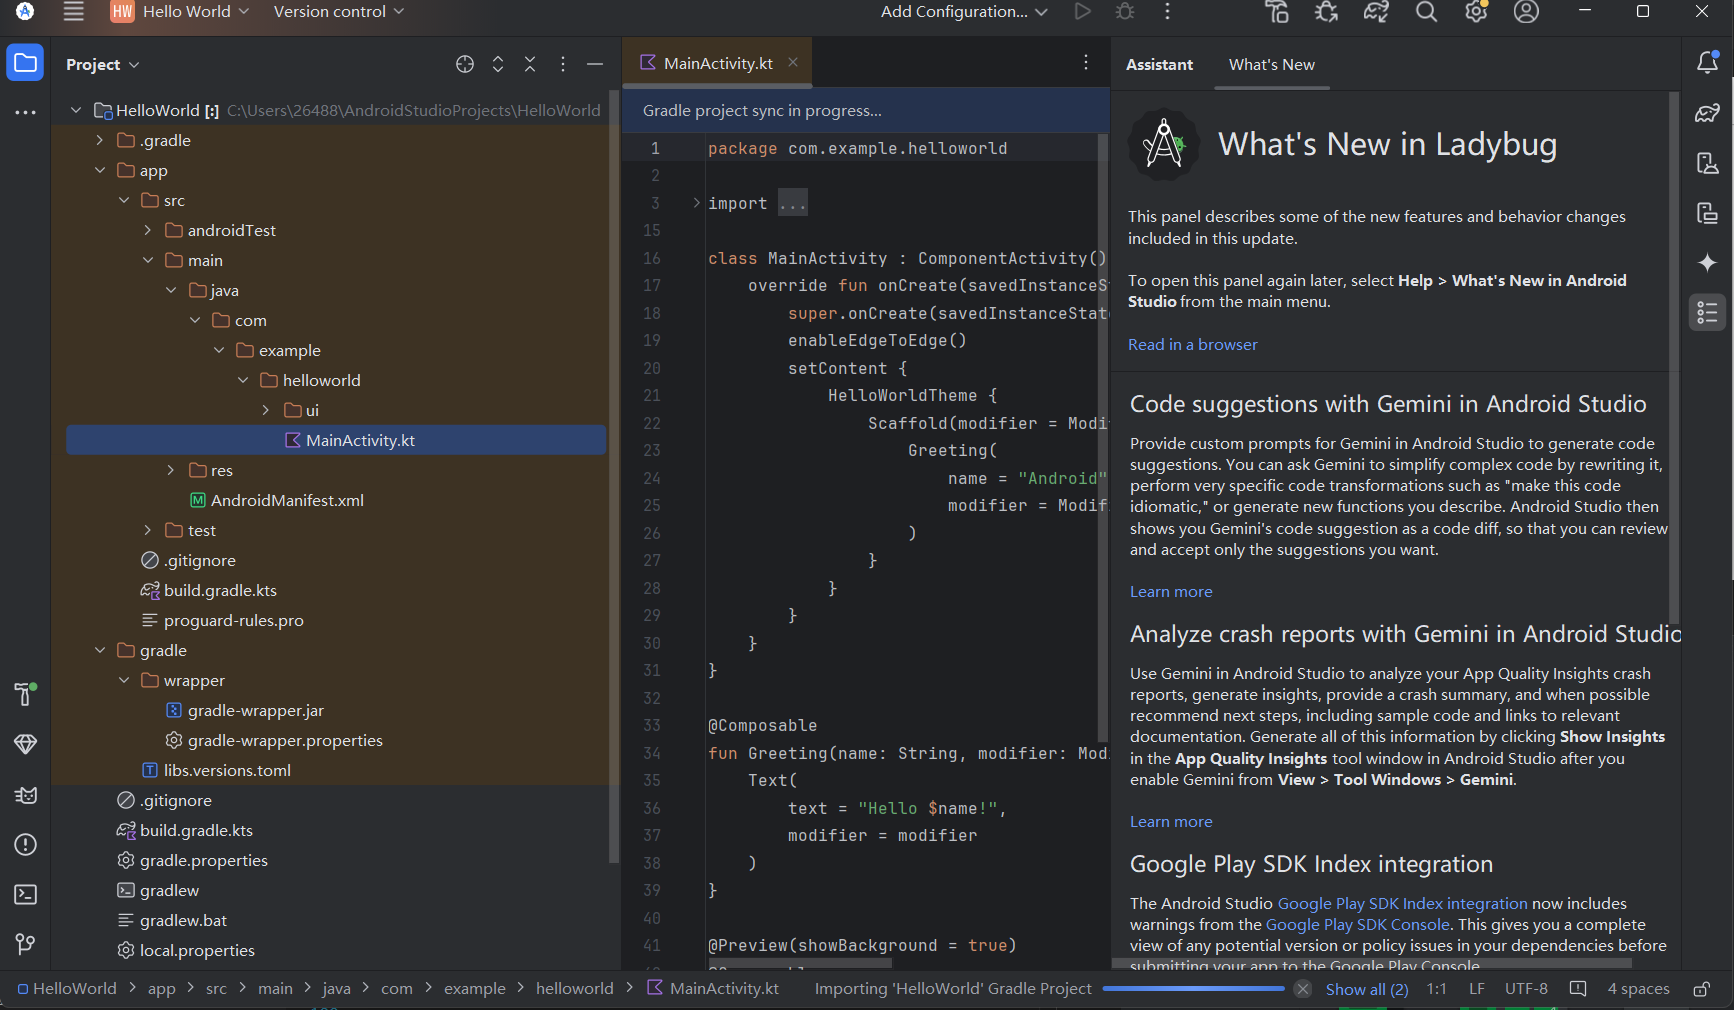Open More tool windows ellipsis in left sidebar

[25, 112]
